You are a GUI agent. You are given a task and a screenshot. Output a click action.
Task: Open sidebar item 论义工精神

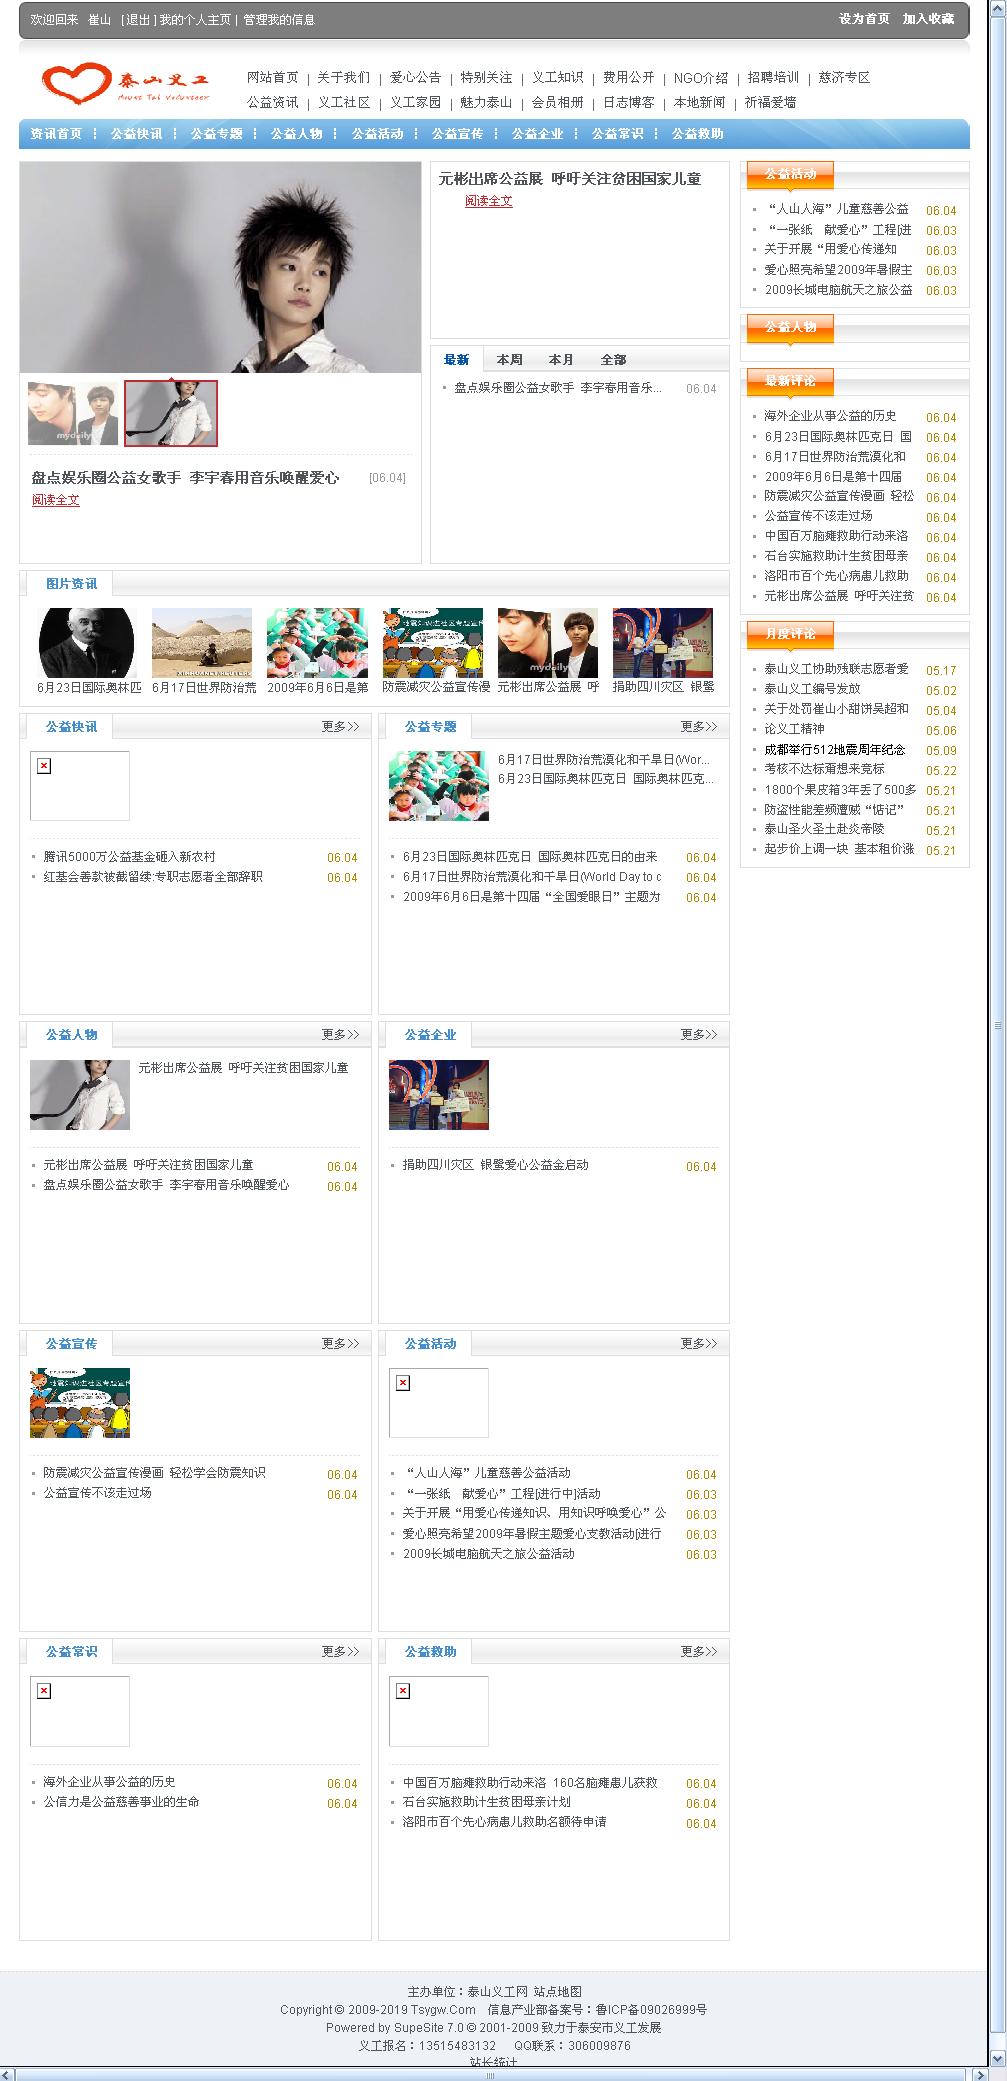794,729
